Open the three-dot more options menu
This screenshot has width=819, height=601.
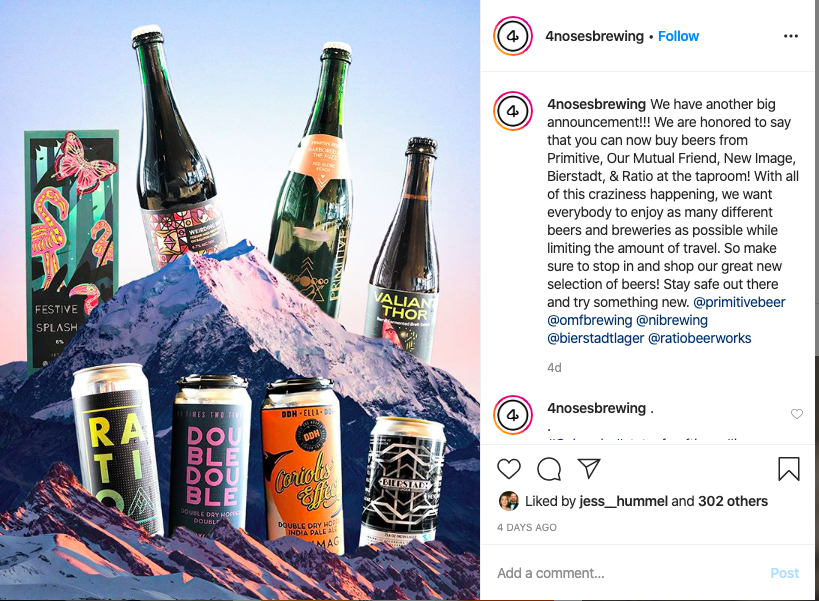(x=791, y=36)
